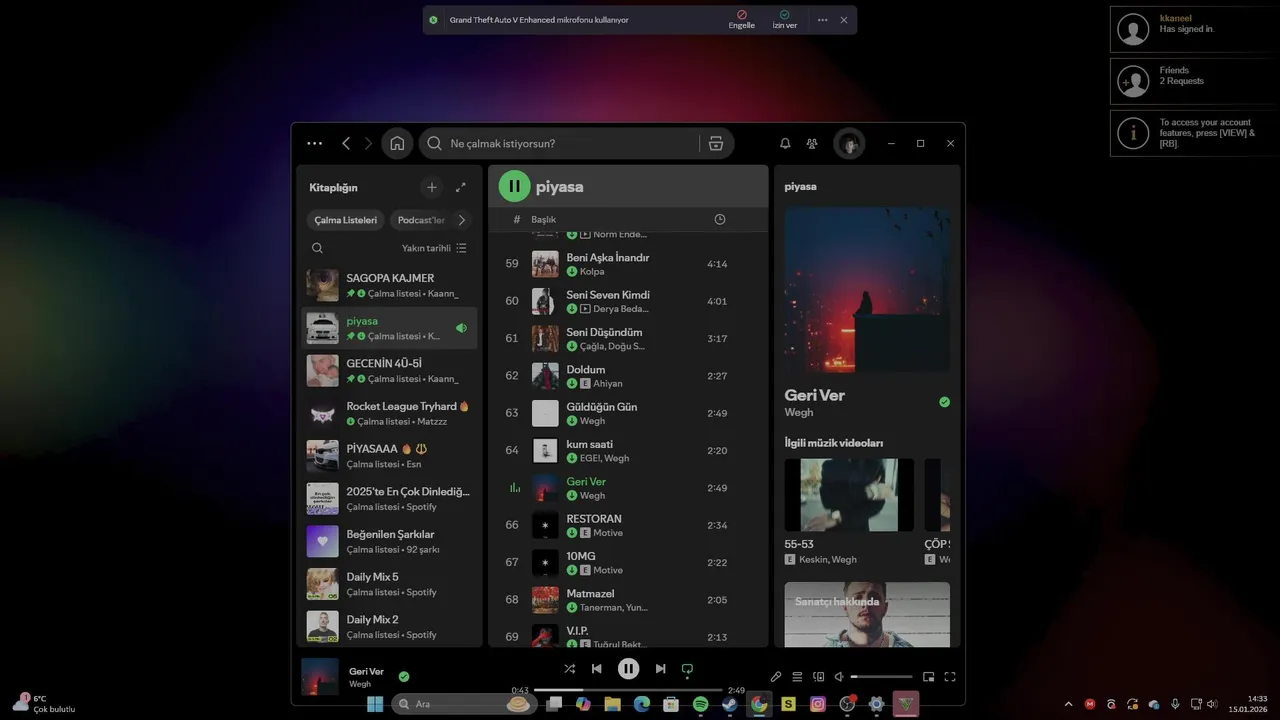1280x720 pixels.
Task: Open SAGOPA KAJMER playlist
Action: 390,285
